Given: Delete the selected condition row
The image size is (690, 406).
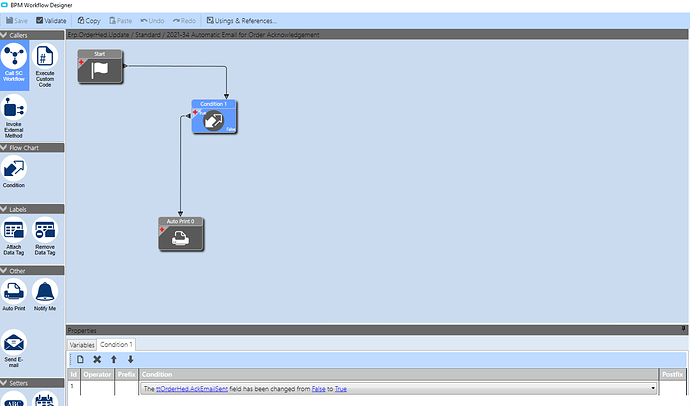Looking at the screenshot, I should (x=97, y=359).
